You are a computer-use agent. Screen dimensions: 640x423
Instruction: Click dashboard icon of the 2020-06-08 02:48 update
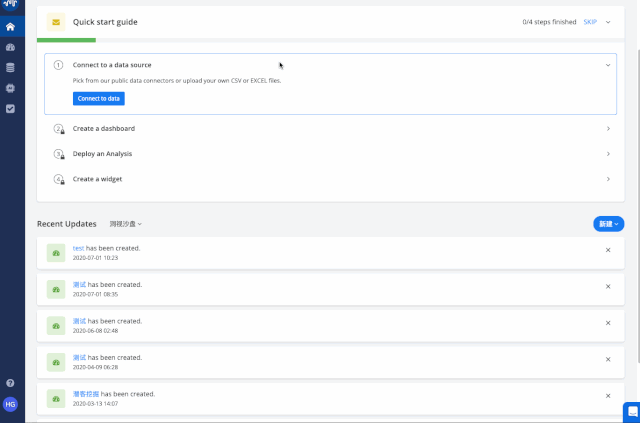point(56,326)
